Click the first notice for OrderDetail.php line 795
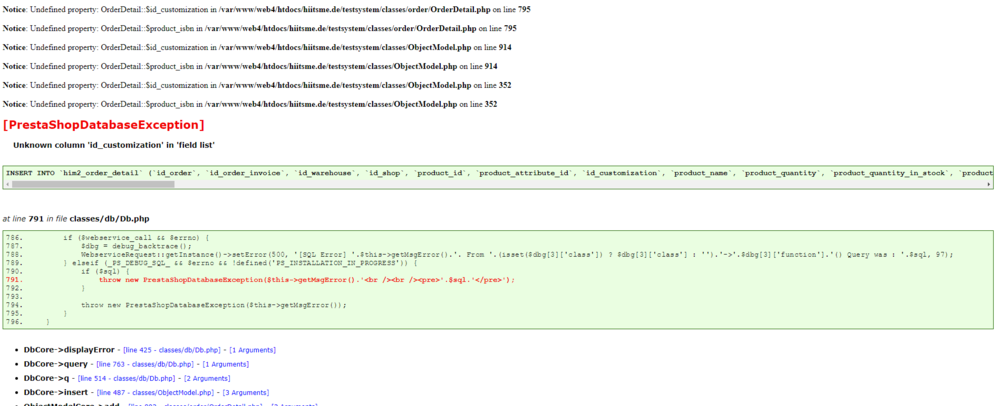Viewport: 1000px width, 406px height. tap(267, 10)
